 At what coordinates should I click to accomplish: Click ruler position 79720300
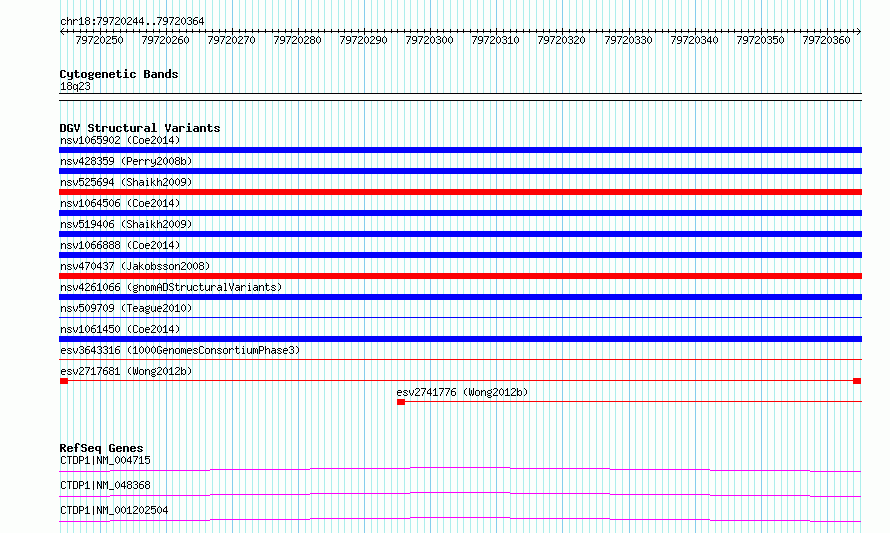click(429, 40)
